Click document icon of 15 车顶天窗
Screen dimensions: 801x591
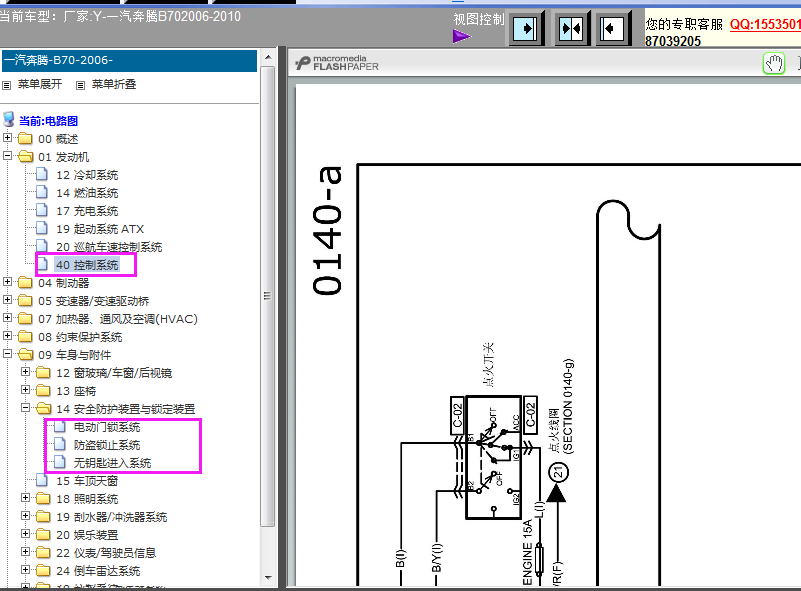(x=42, y=480)
